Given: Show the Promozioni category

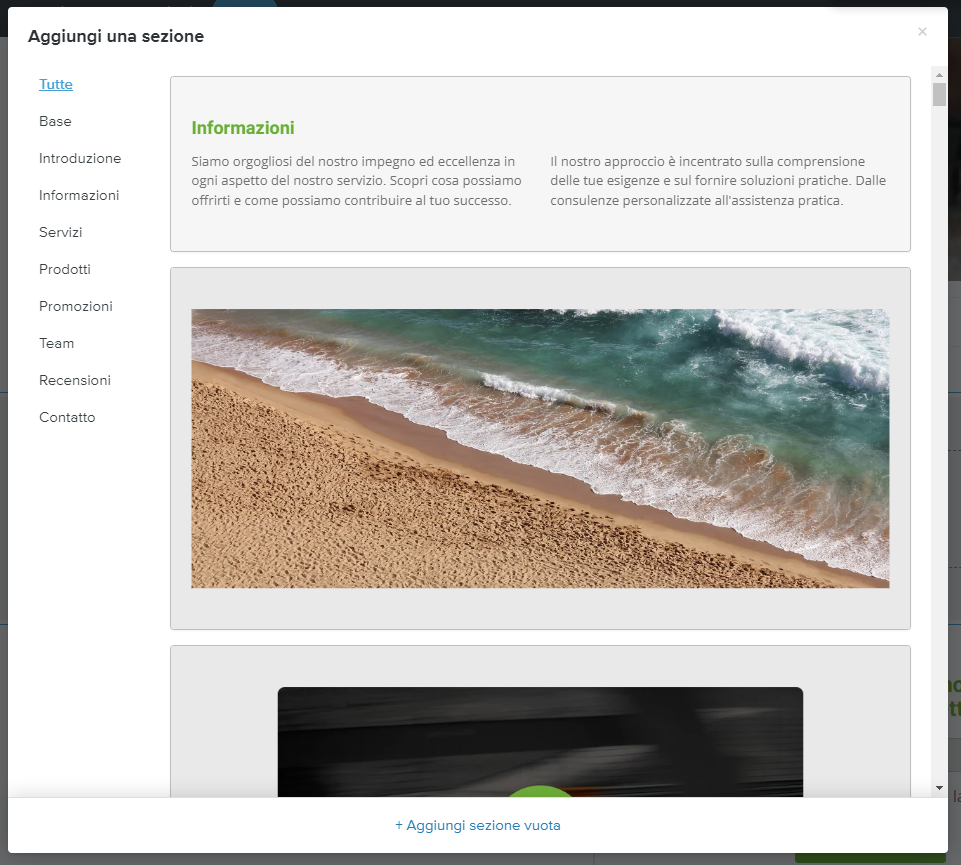Looking at the screenshot, I should pyautogui.click(x=75, y=306).
